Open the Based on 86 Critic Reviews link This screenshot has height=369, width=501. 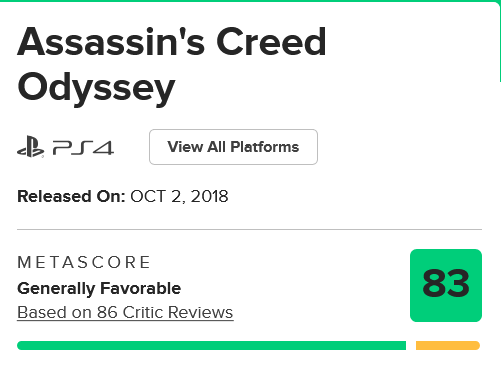point(125,313)
